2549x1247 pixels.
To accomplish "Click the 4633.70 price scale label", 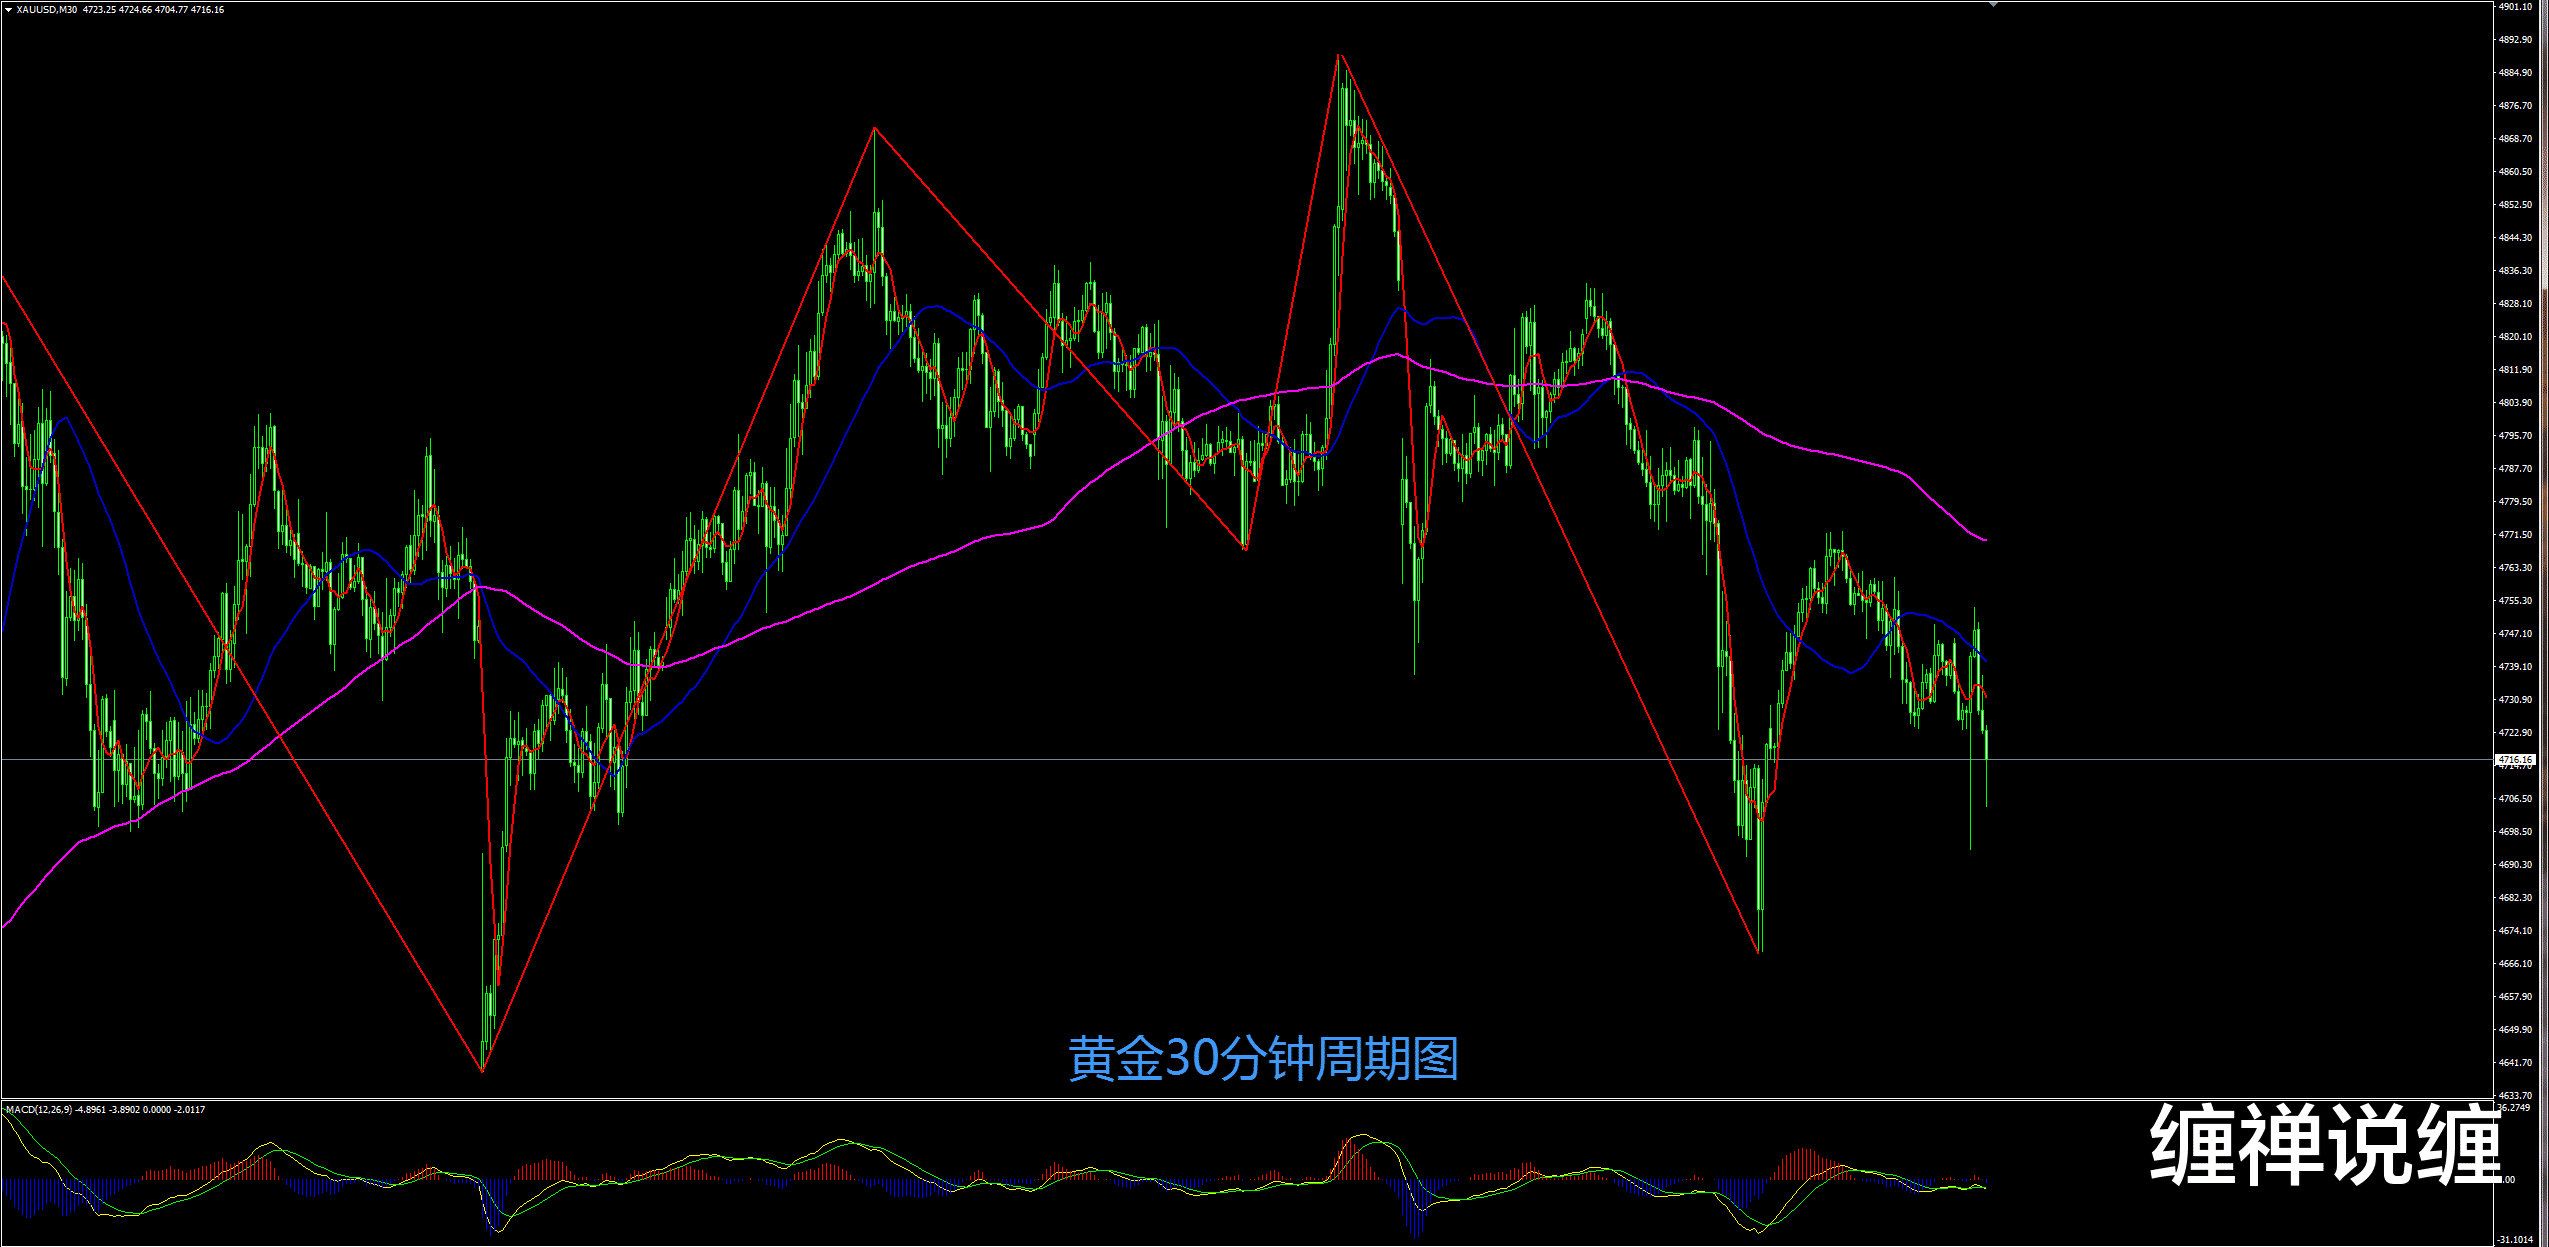I will [x=2517, y=1095].
